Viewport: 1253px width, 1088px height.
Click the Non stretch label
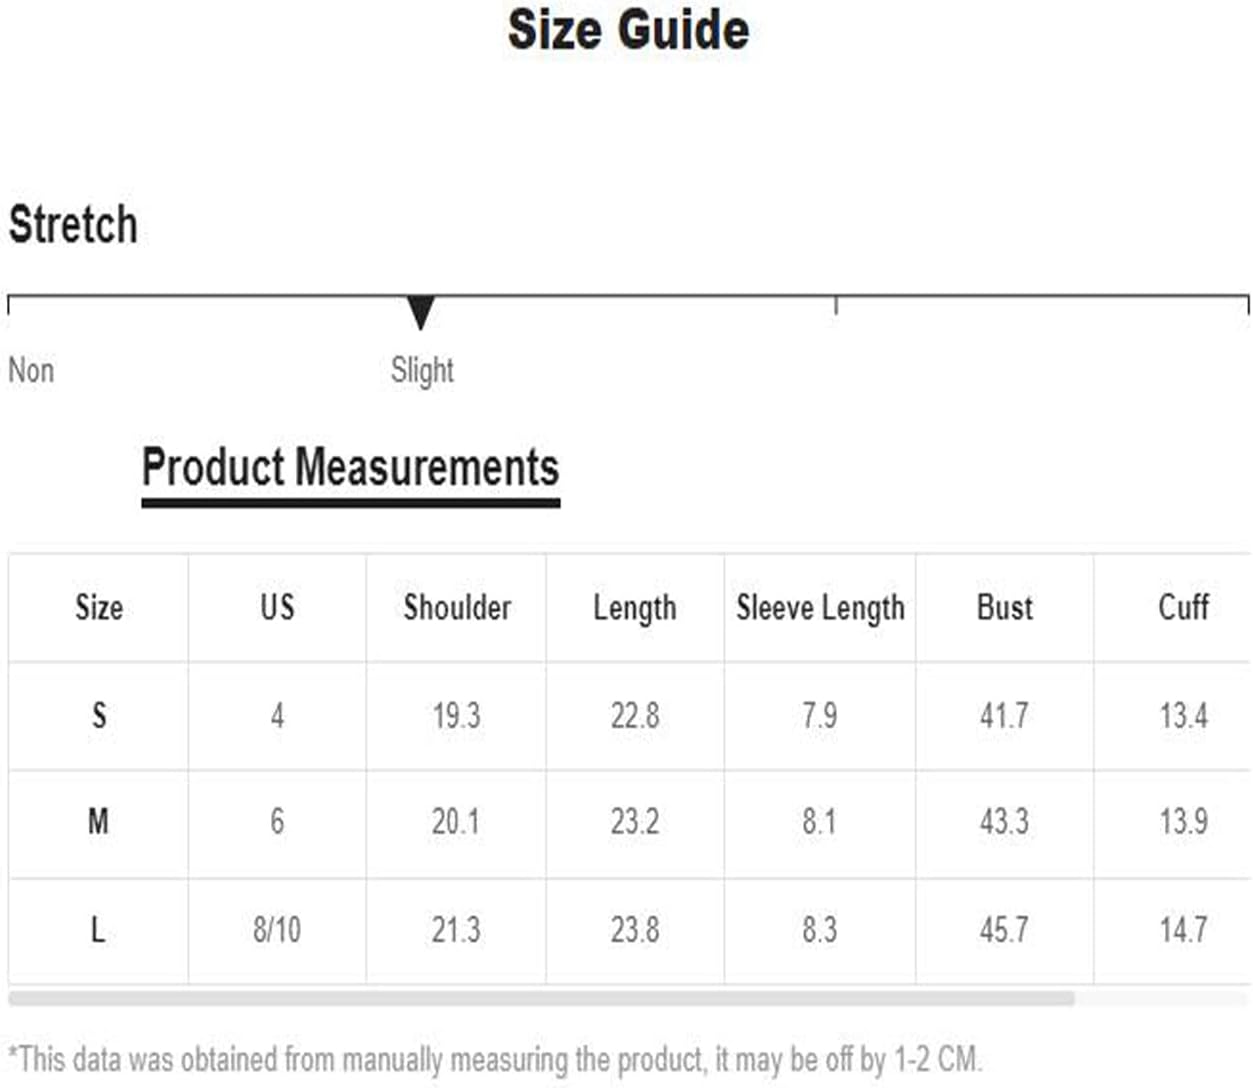pos(31,370)
